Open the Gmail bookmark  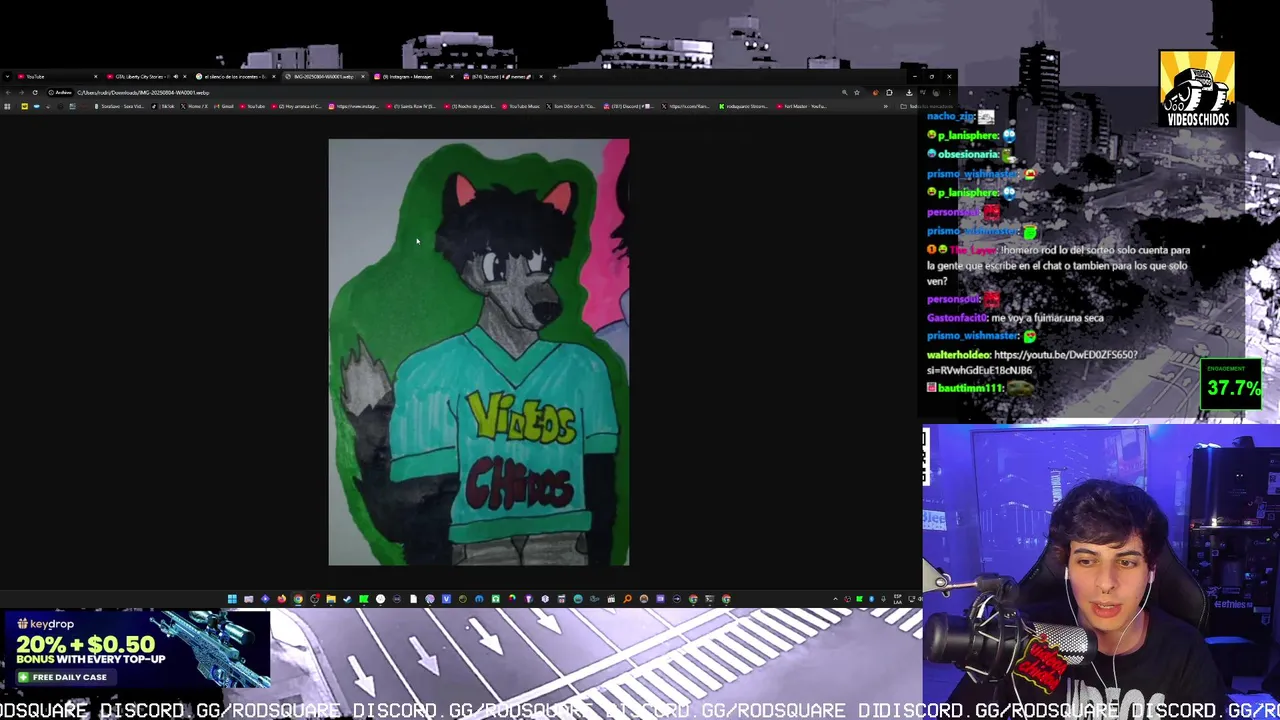[224, 106]
